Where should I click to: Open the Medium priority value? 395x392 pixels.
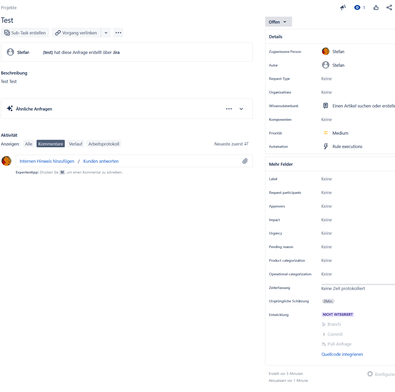coord(340,133)
